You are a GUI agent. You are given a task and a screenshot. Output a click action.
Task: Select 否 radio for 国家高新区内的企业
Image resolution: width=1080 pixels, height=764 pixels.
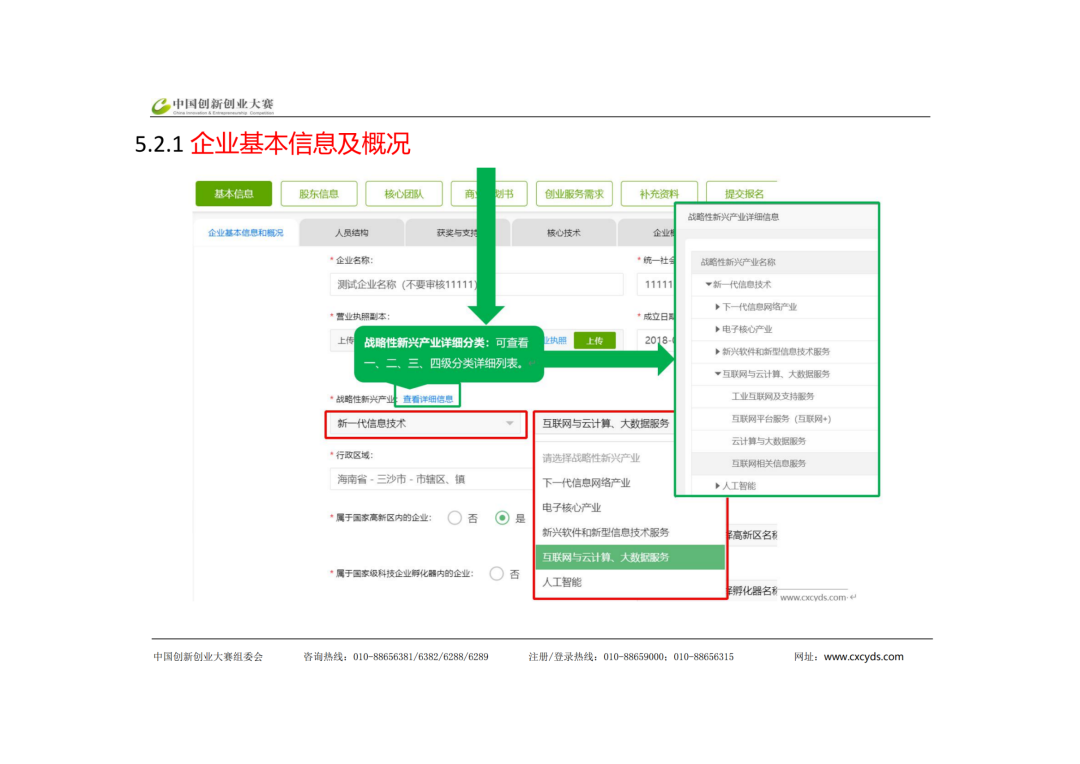tap(455, 518)
